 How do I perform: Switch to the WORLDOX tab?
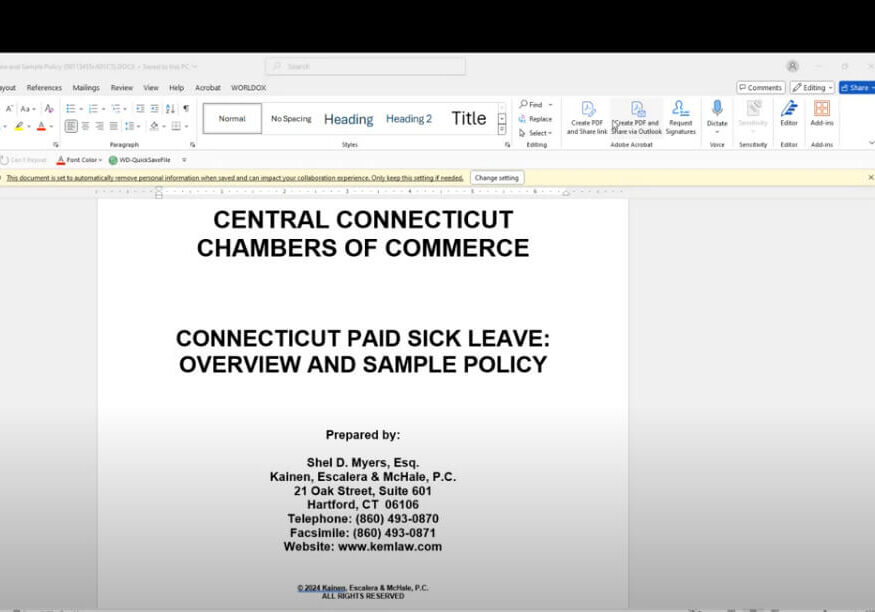tap(248, 88)
